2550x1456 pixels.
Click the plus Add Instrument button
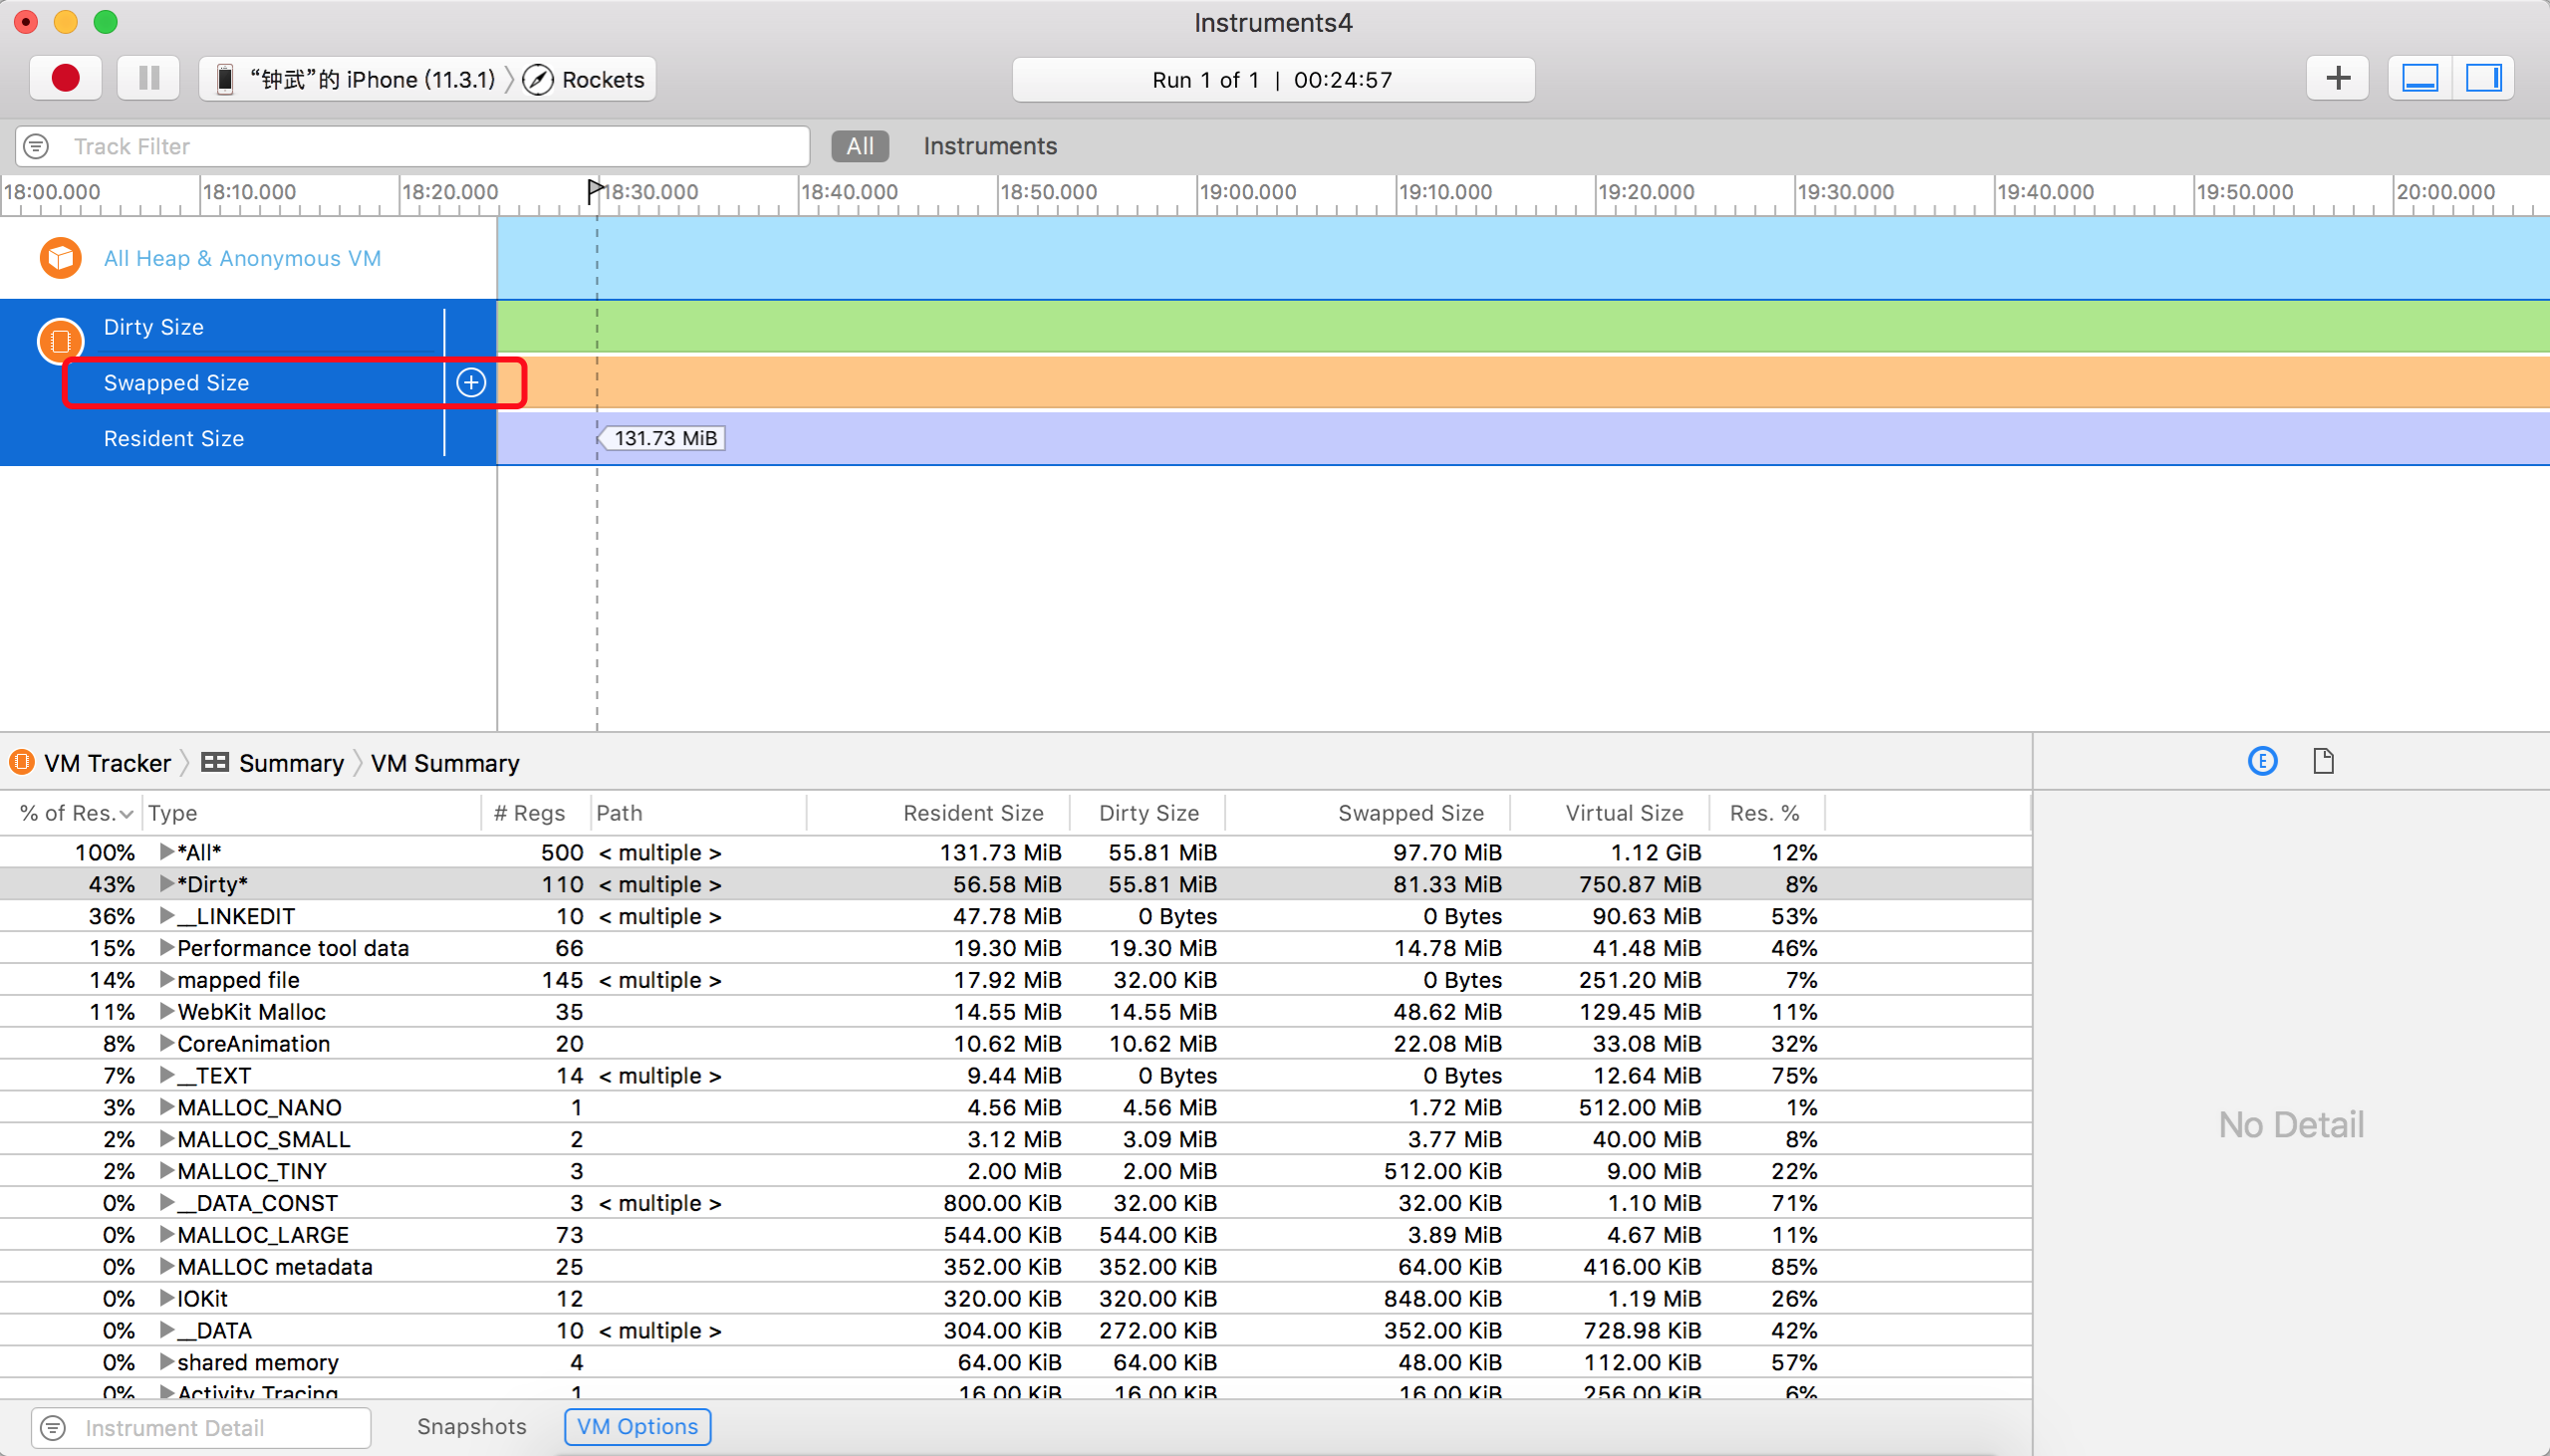click(x=2337, y=78)
